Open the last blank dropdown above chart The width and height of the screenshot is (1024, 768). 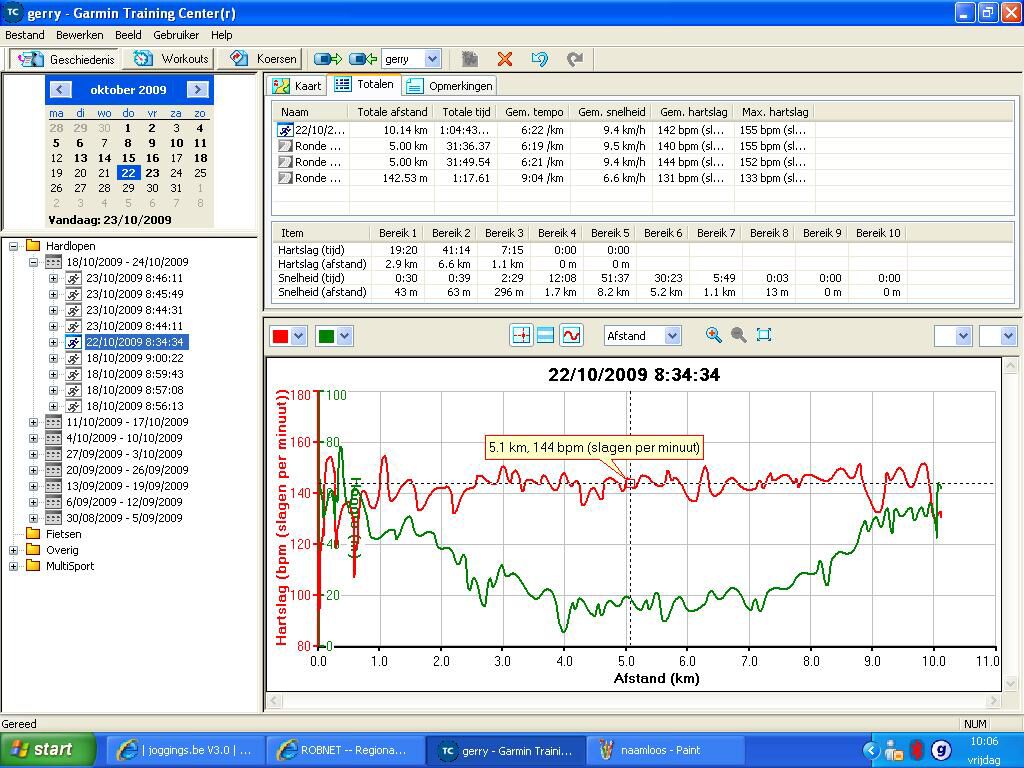[x=1008, y=336]
